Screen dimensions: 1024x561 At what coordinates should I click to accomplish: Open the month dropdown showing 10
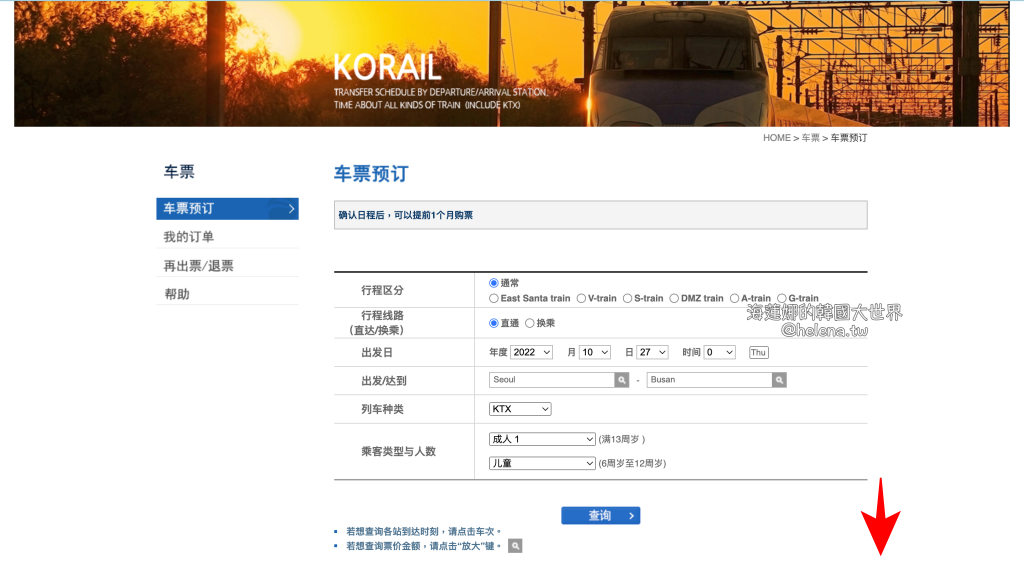pos(595,352)
